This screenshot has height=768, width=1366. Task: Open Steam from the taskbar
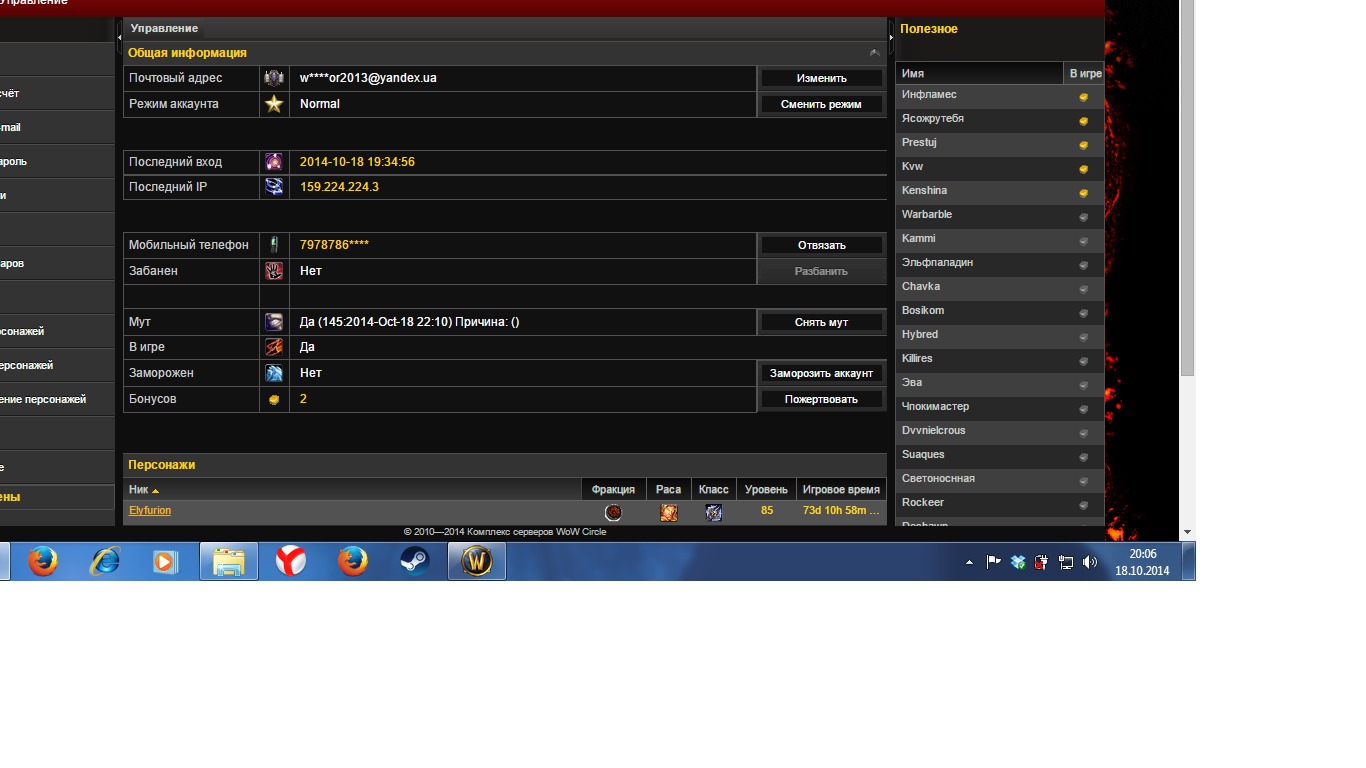click(415, 562)
